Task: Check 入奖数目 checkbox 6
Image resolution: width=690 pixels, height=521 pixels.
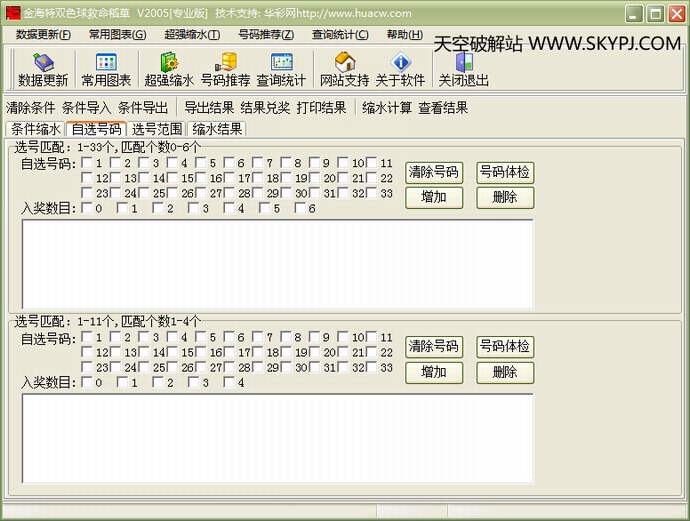Action: (x=300, y=209)
